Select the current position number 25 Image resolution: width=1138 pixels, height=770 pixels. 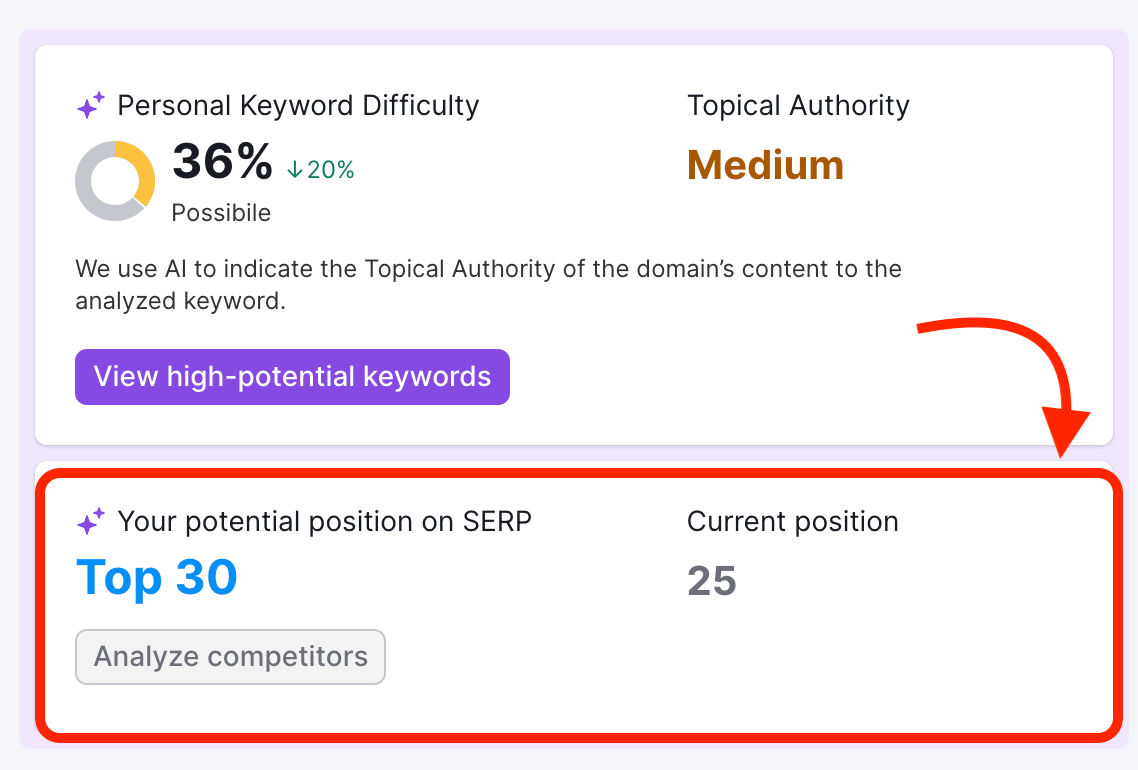712,581
